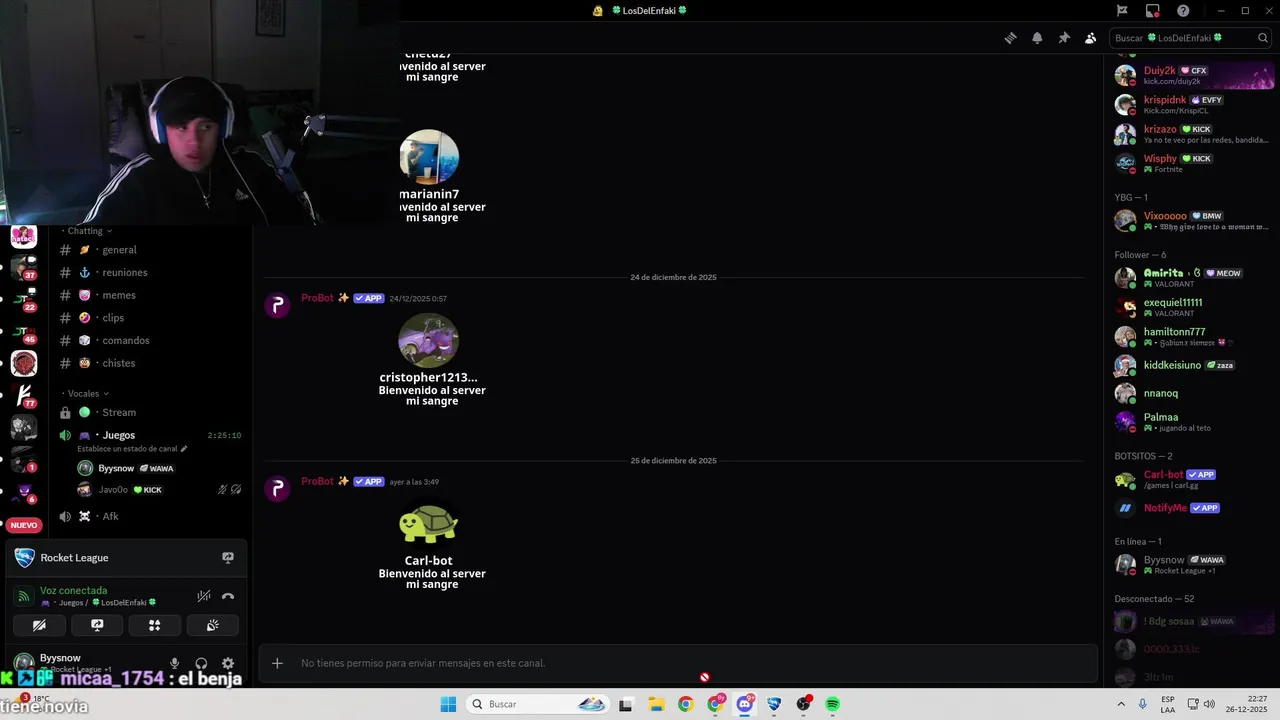Select the locked Stream voice channel
1280x720 pixels.
point(151,412)
